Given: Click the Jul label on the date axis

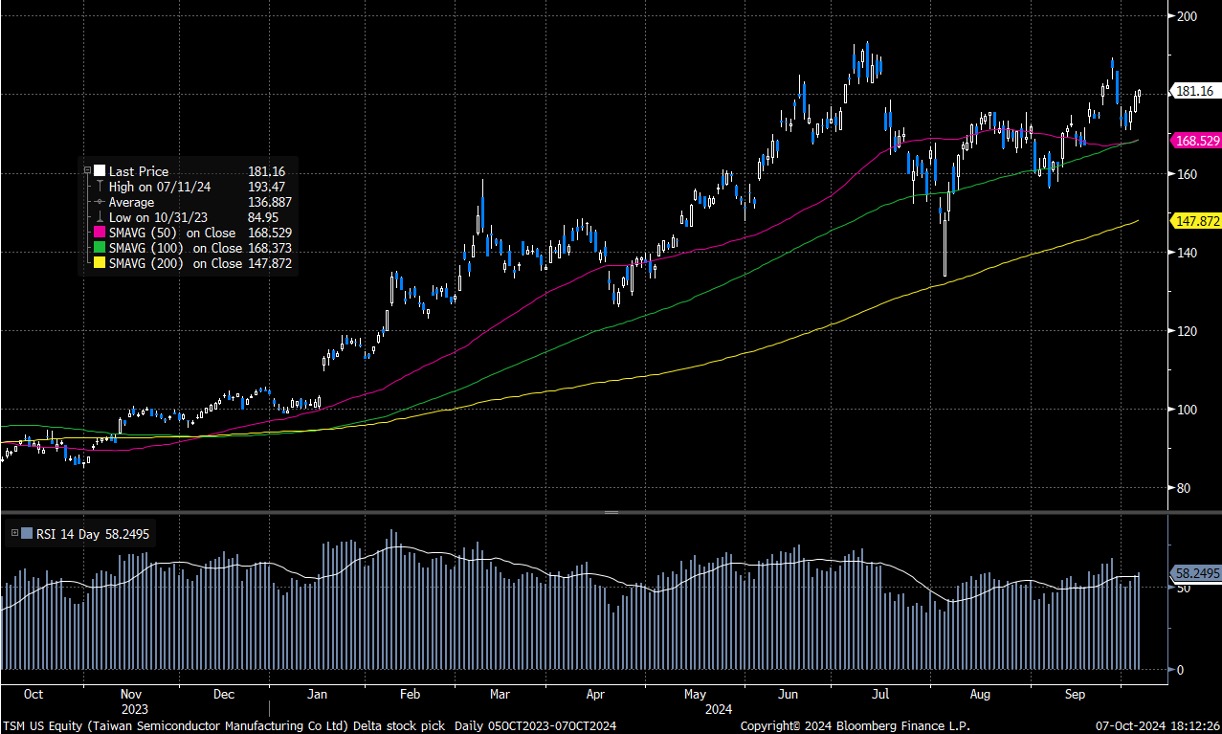Looking at the screenshot, I should pos(881,694).
